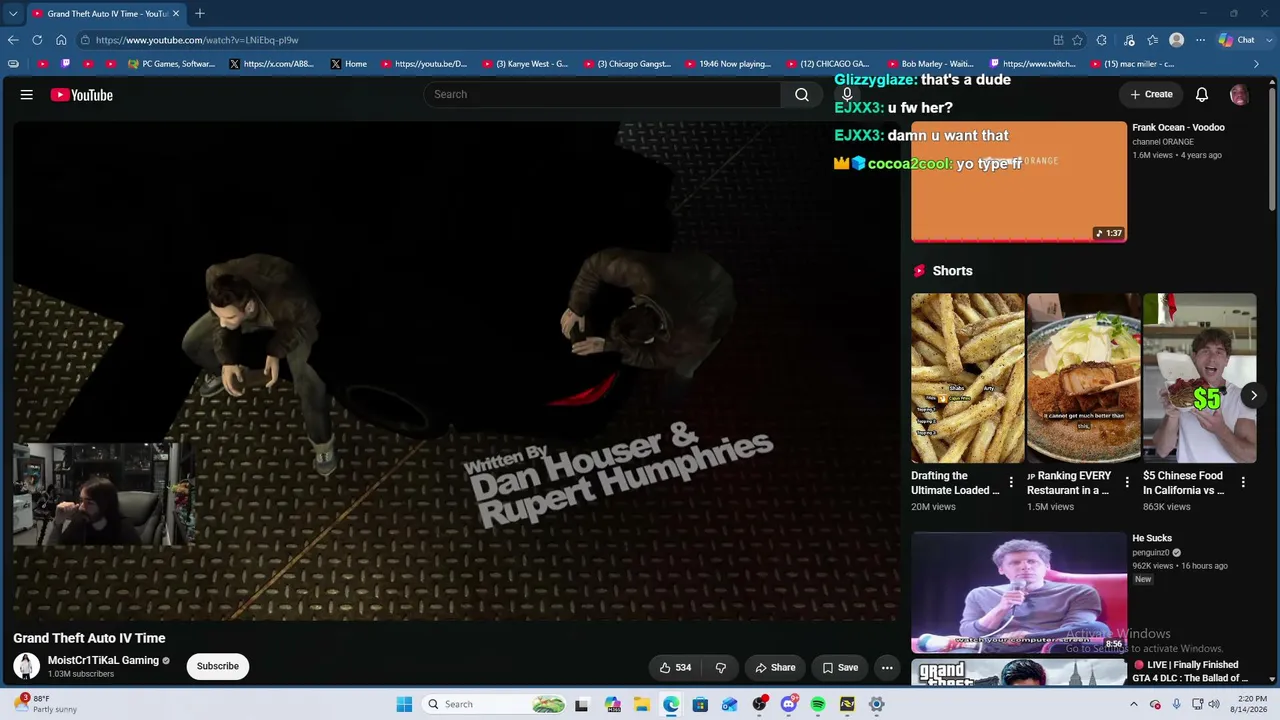Play Frank Ocean Voodoo thumbnail

point(1019,182)
